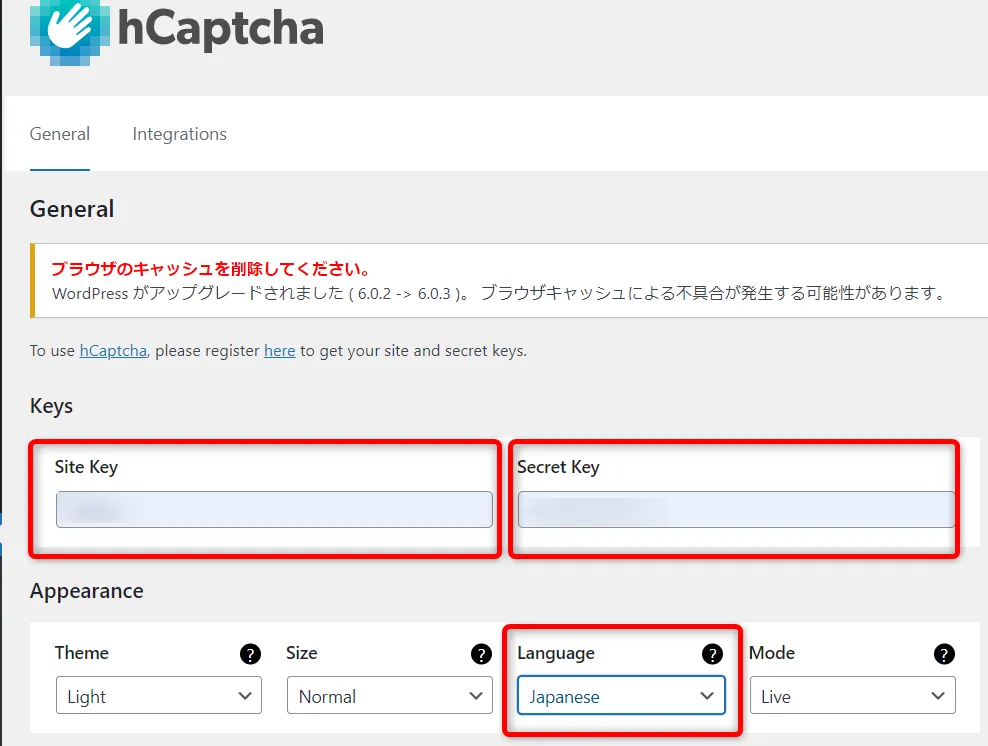Click the hCaptcha hand logo

coord(69,32)
